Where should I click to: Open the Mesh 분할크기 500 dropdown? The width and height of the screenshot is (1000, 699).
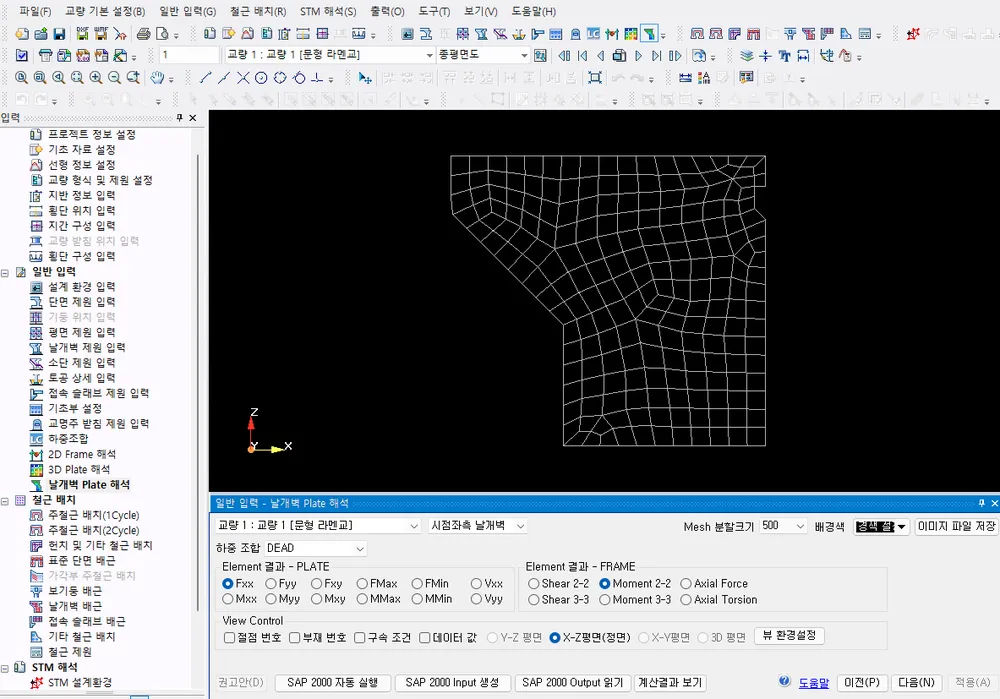pyautogui.click(x=783, y=526)
